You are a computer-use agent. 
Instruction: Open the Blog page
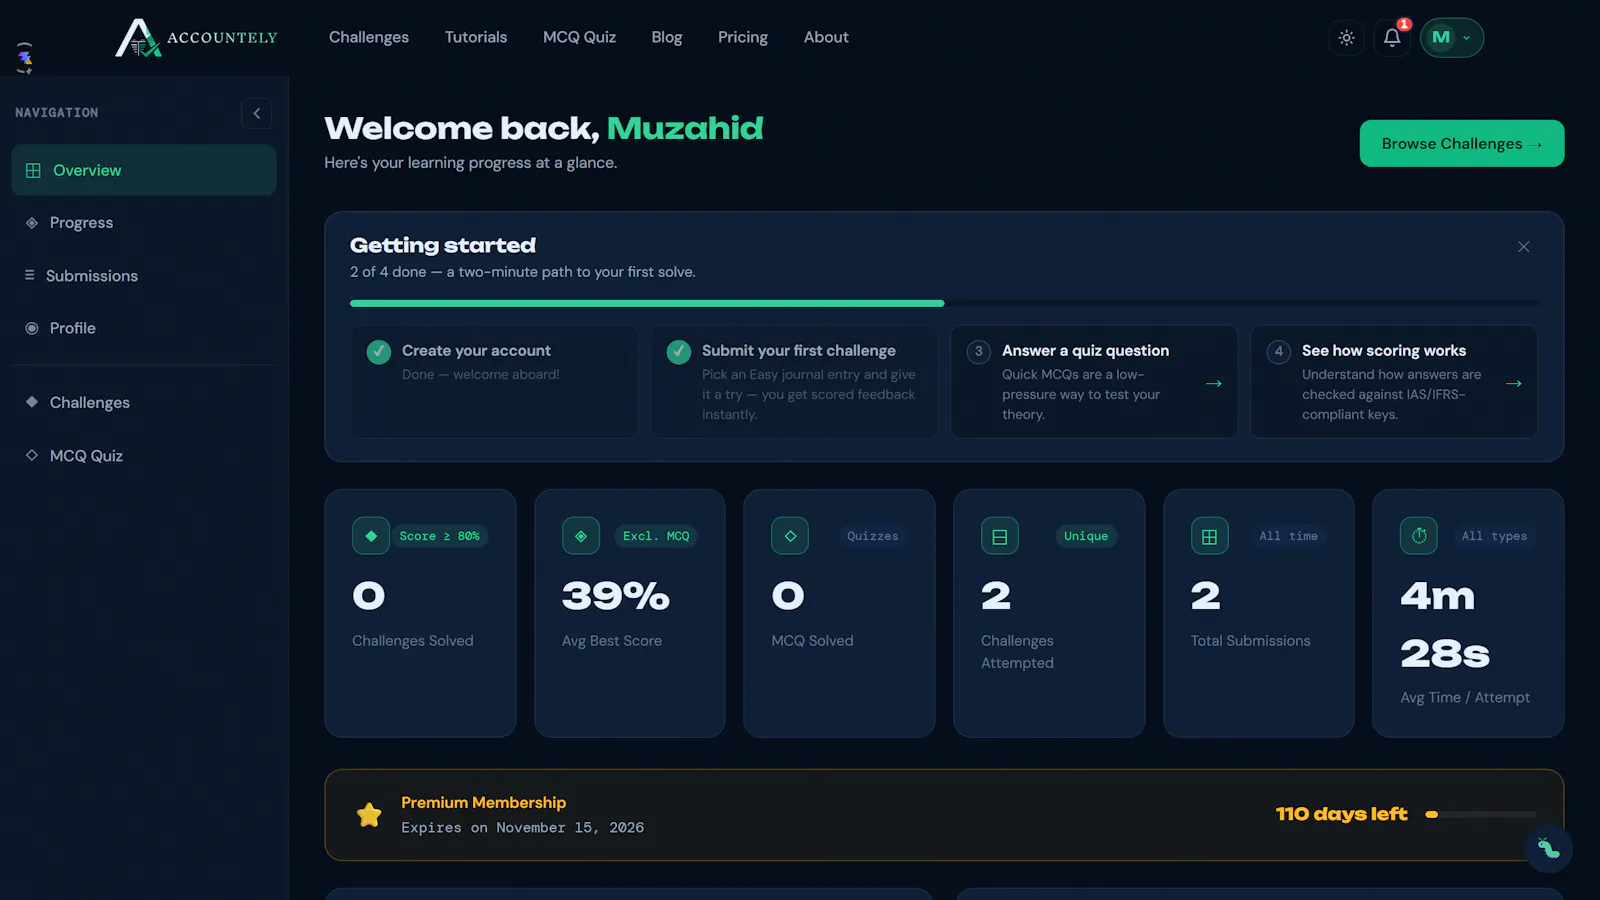[x=667, y=37]
